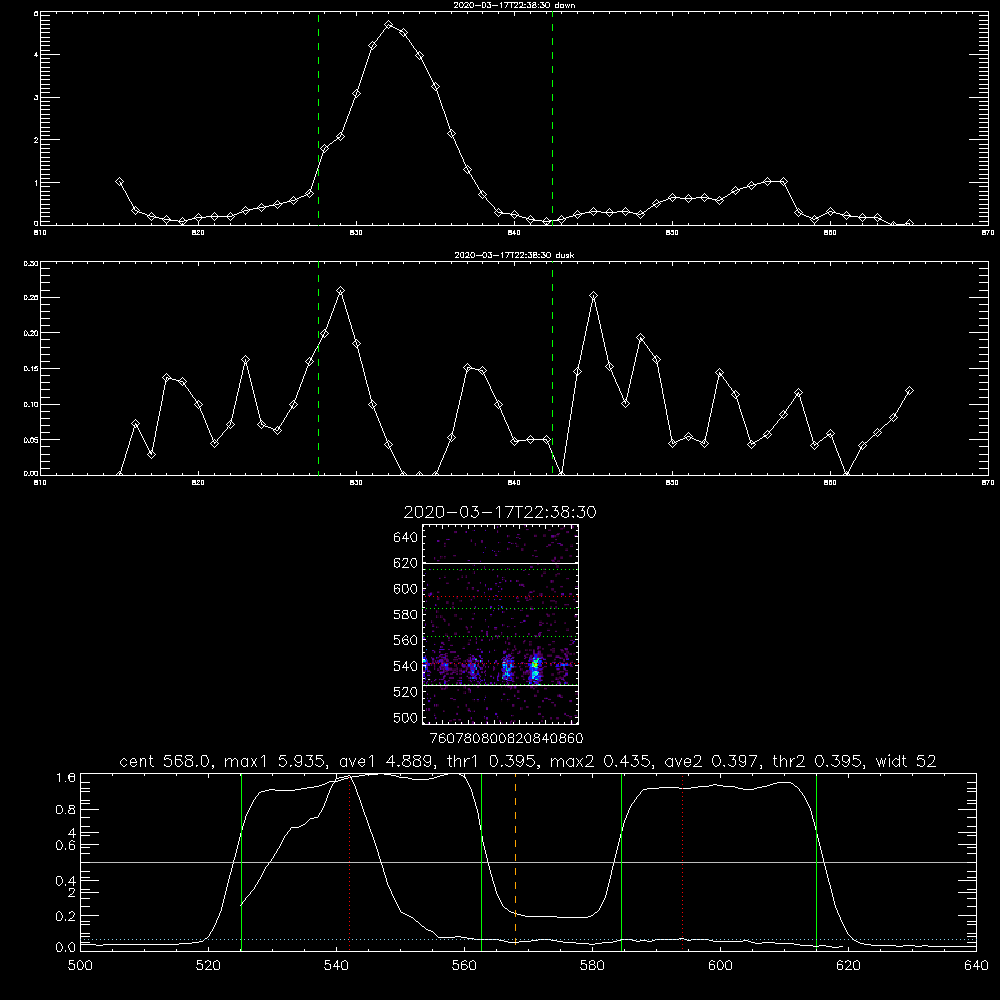Click the orange dashed center line in bottom plot
The image size is (1000, 1000).
pyautogui.click(x=515, y=861)
